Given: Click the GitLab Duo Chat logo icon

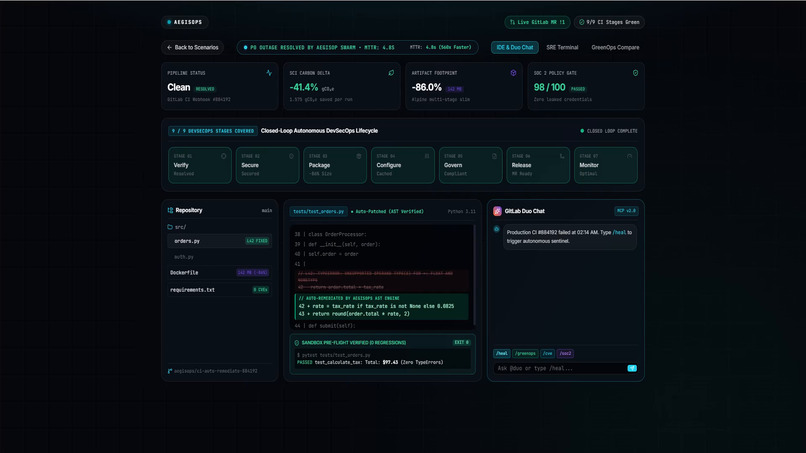Looking at the screenshot, I should coord(497,211).
